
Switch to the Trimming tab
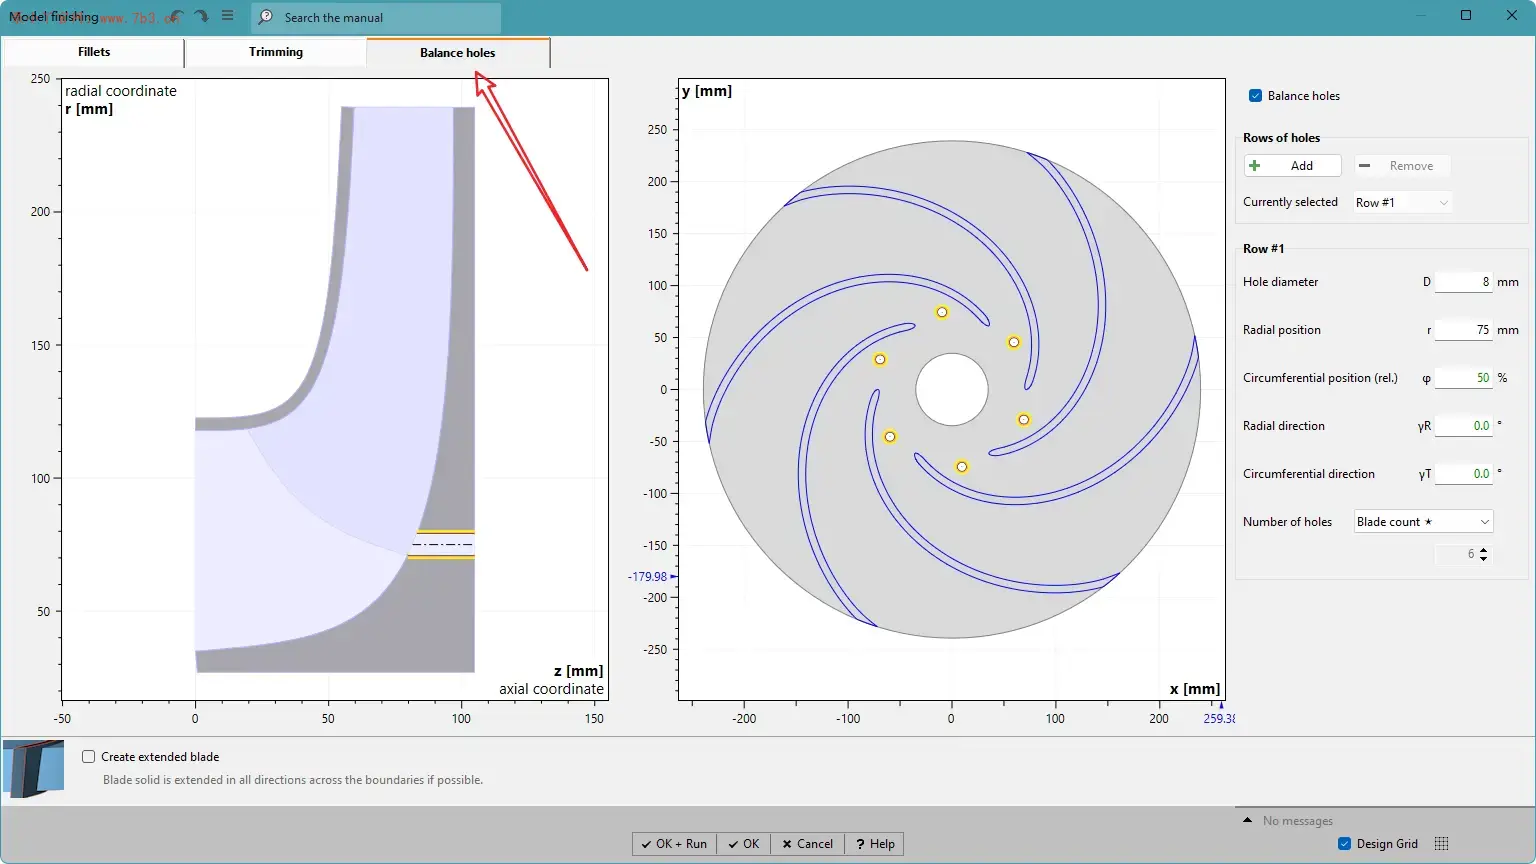(276, 52)
